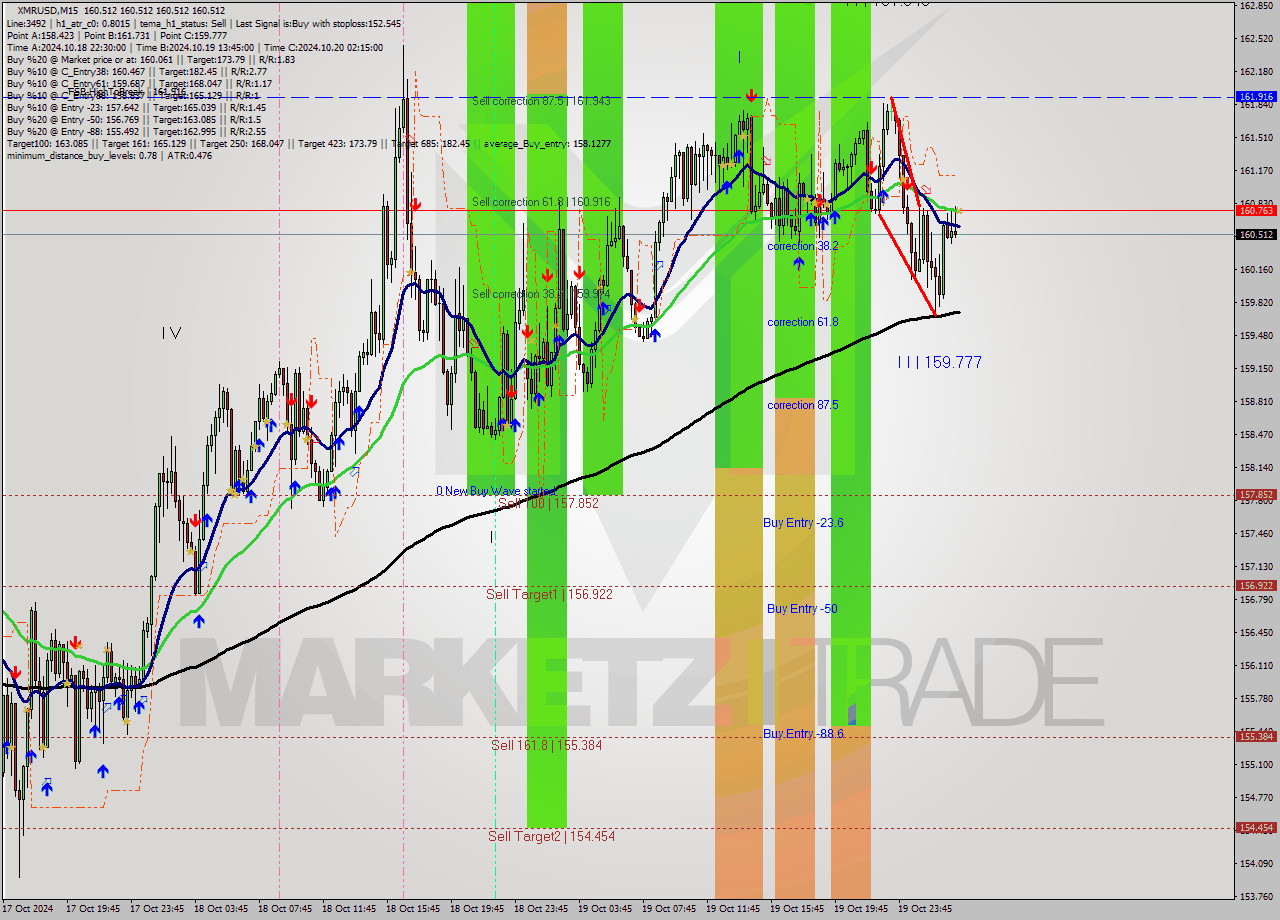
Task: Click the 'Buy %20 @ Market price' info line
Action: [150, 59]
